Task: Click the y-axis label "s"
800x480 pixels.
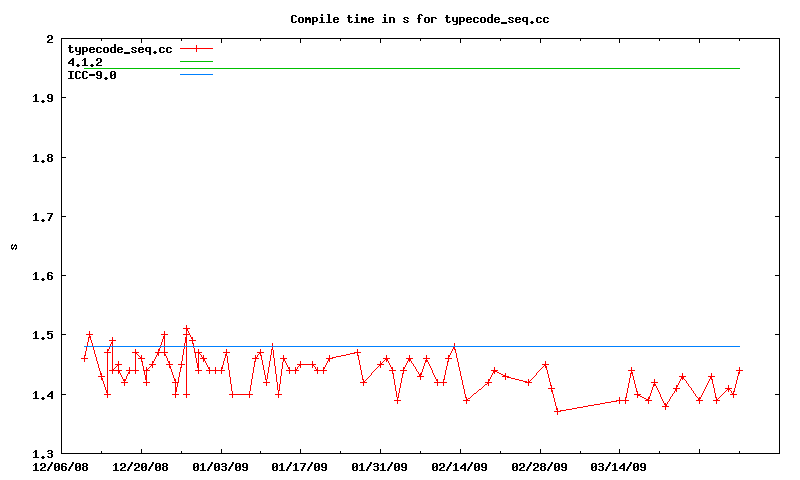Action: [13, 246]
